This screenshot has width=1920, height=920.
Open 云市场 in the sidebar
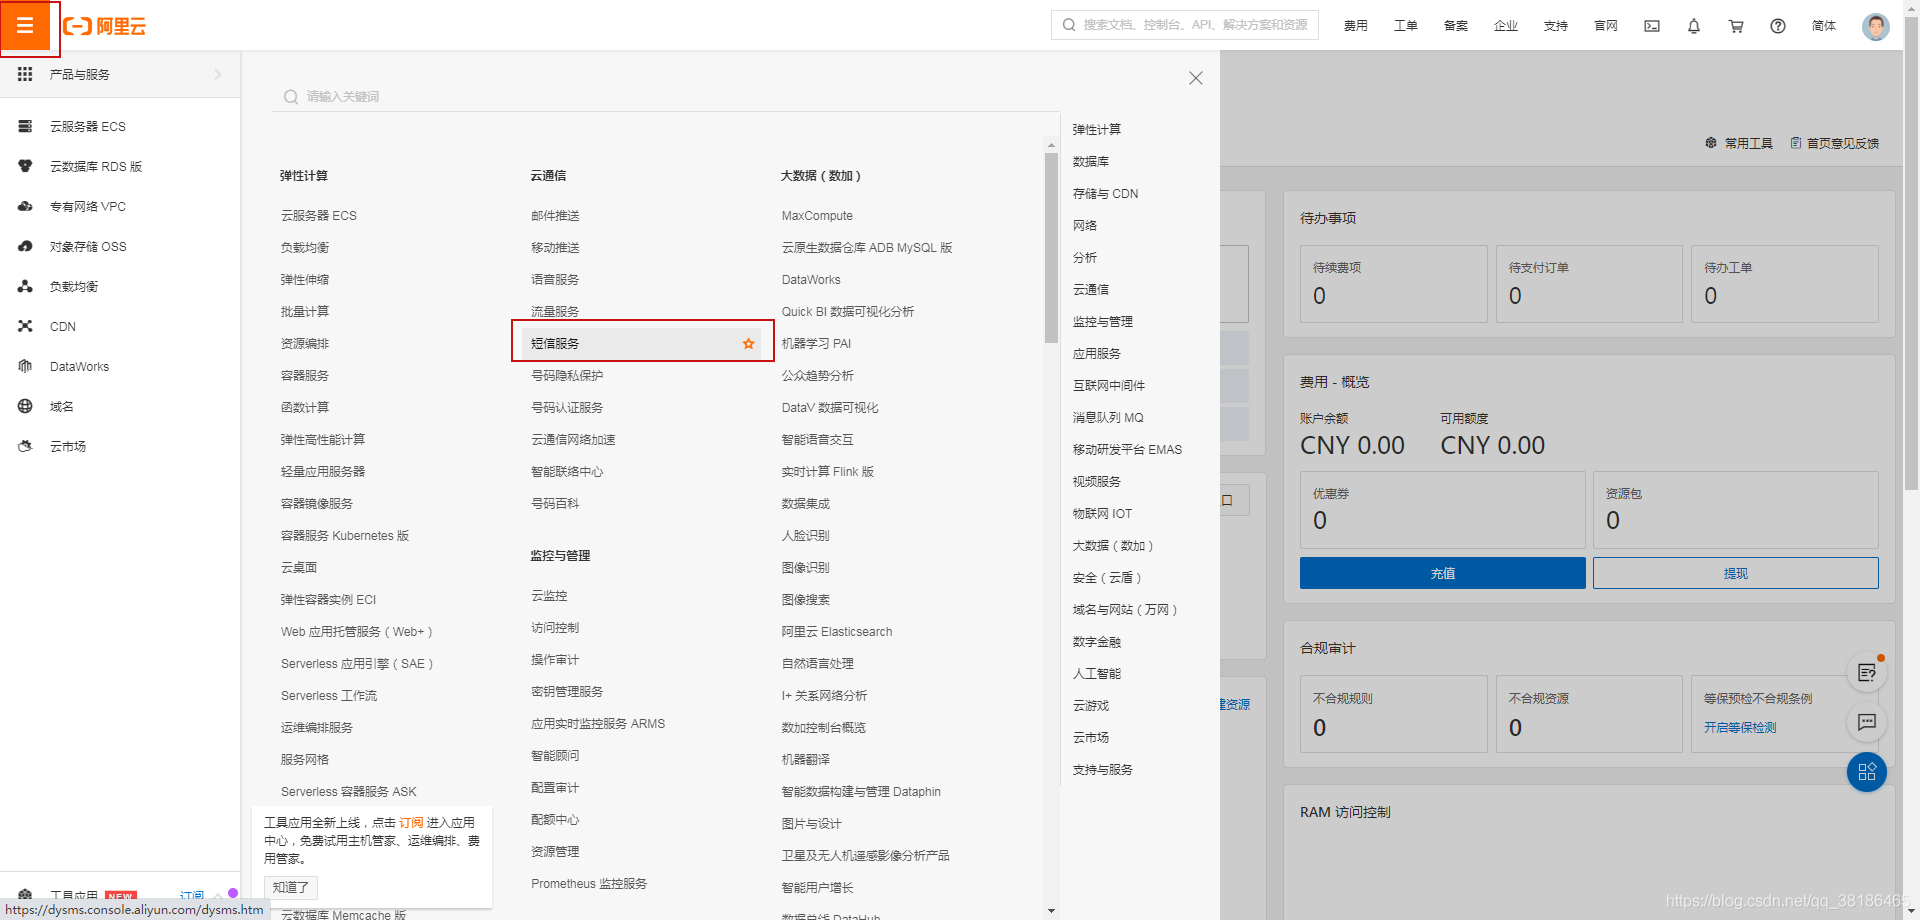(67, 446)
